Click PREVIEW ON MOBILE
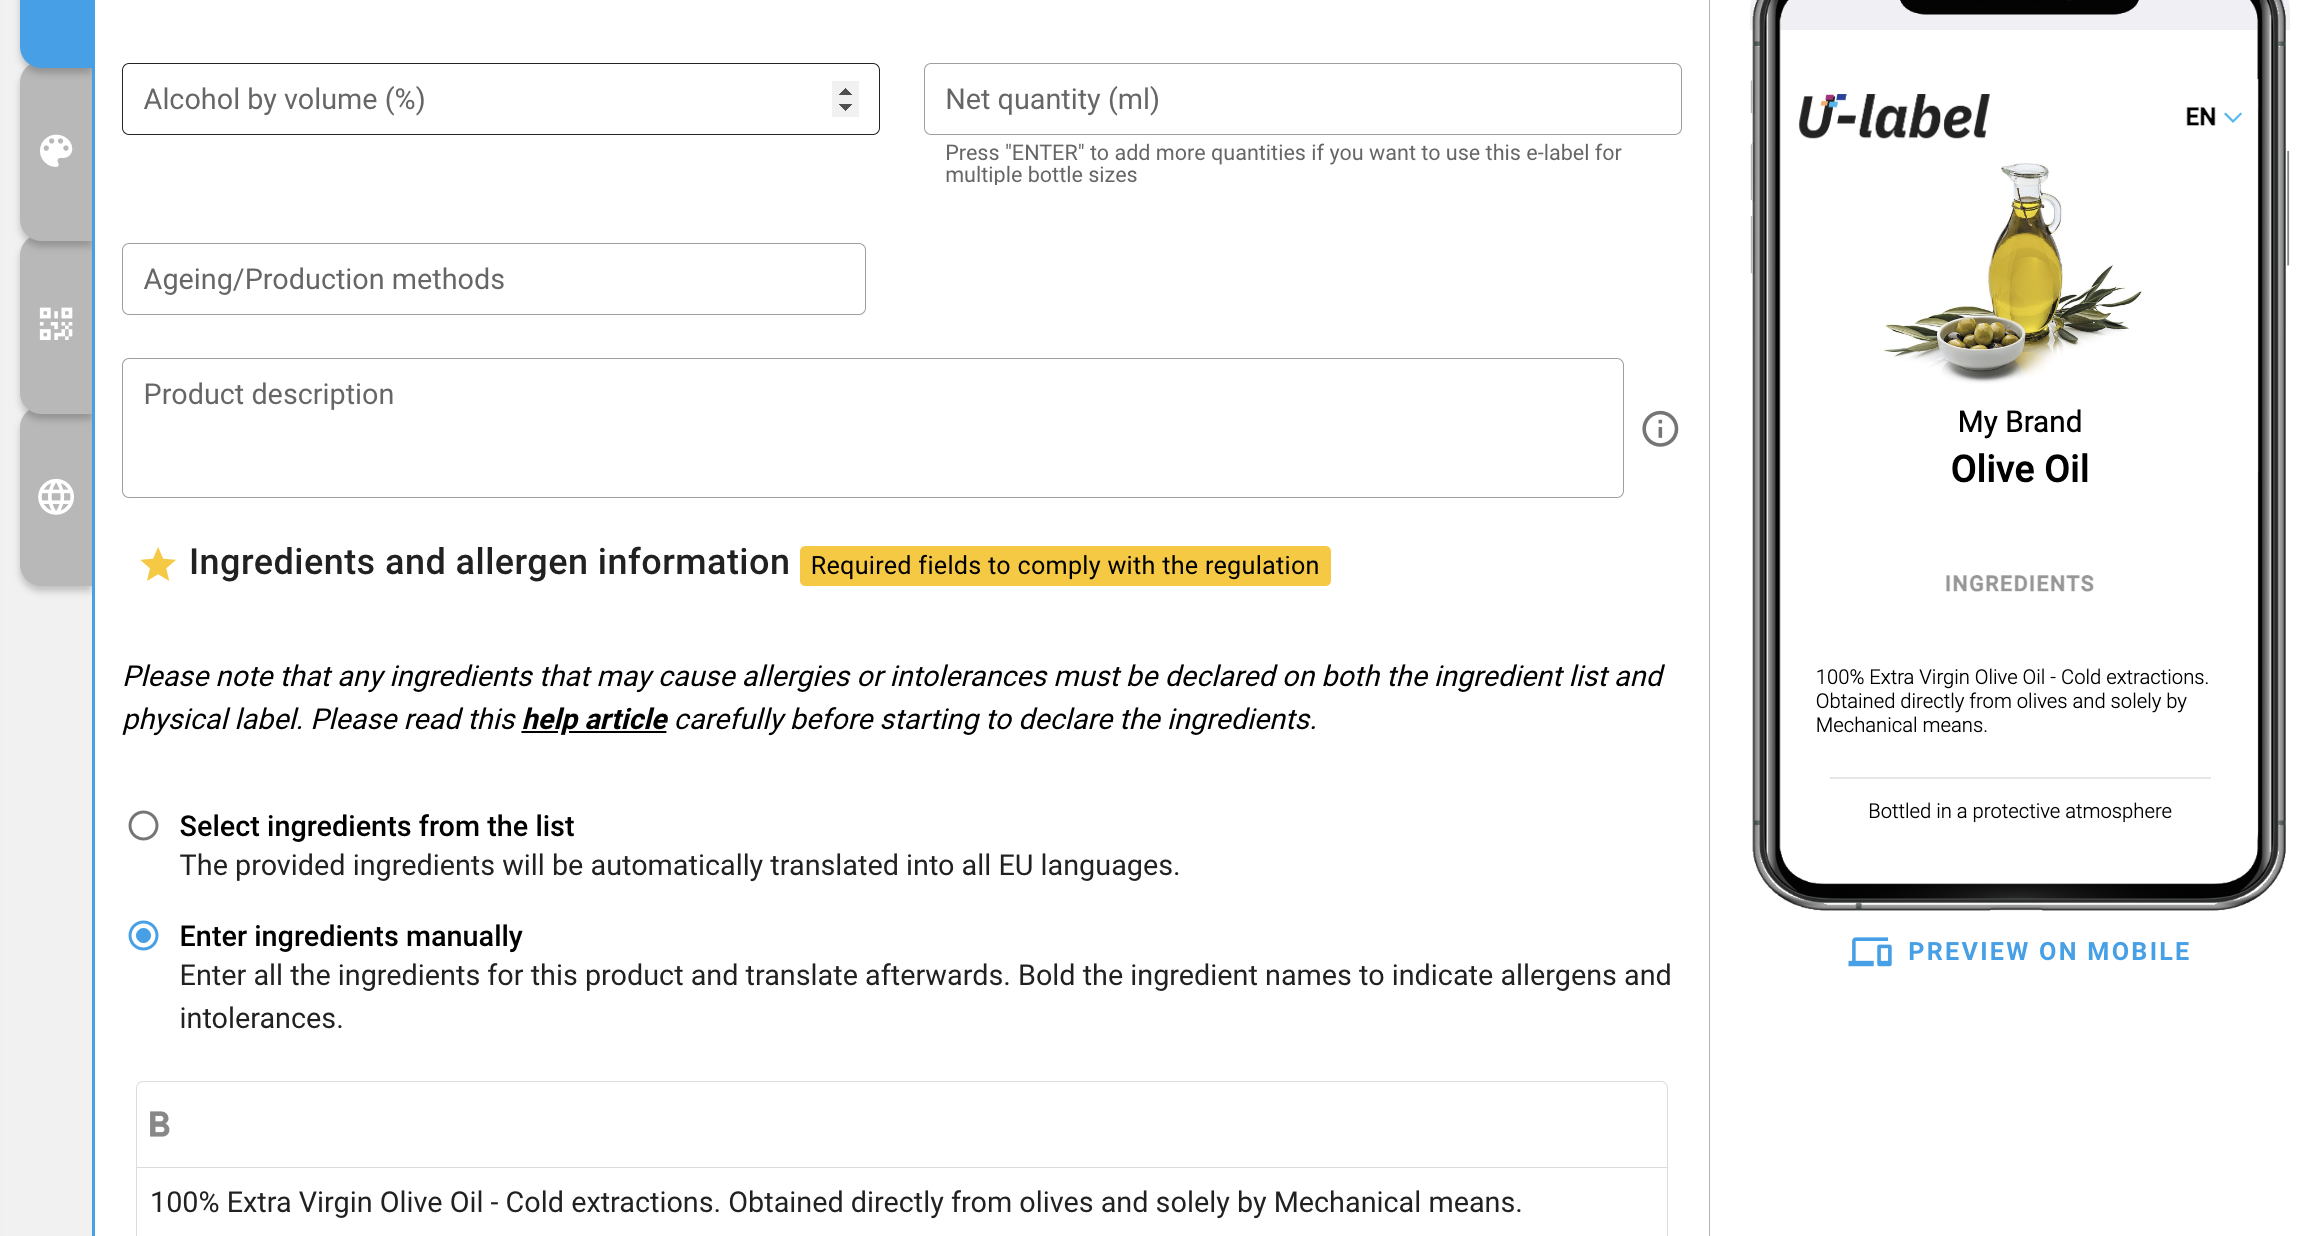Screen dimensions: 2314x1236 click(x=2048, y=952)
